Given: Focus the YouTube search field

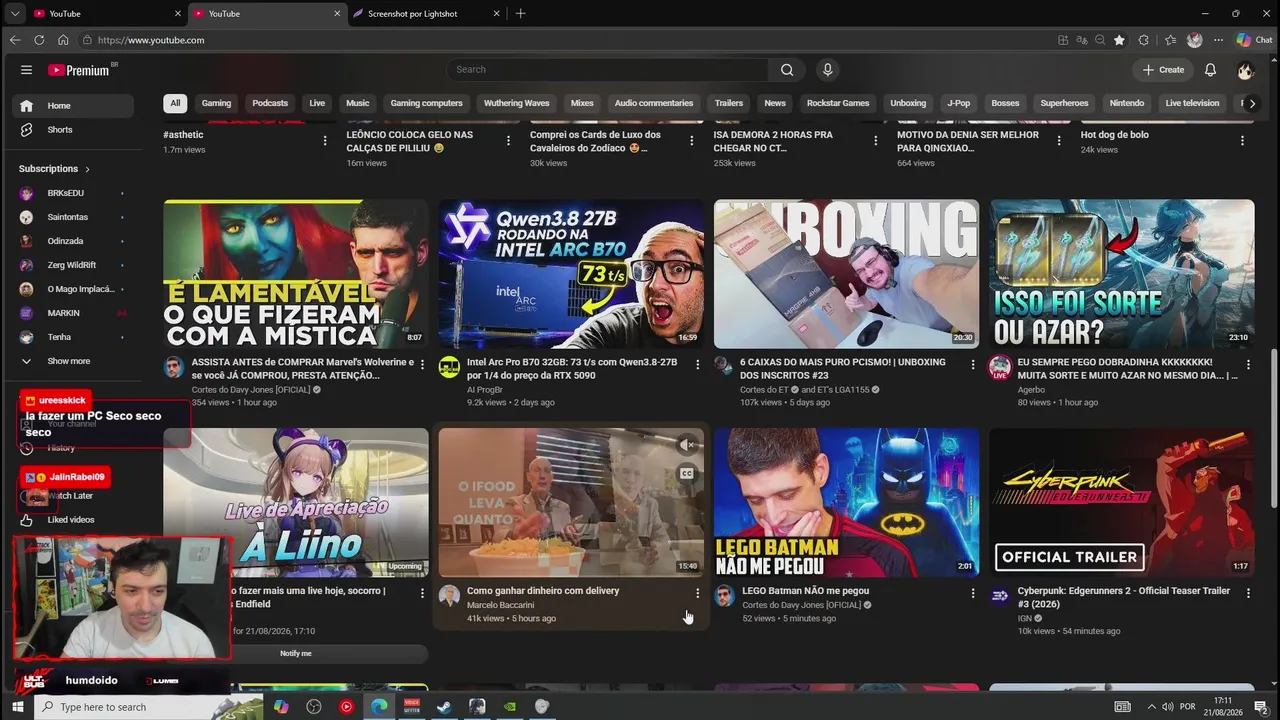Looking at the screenshot, I should (x=607, y=70).
